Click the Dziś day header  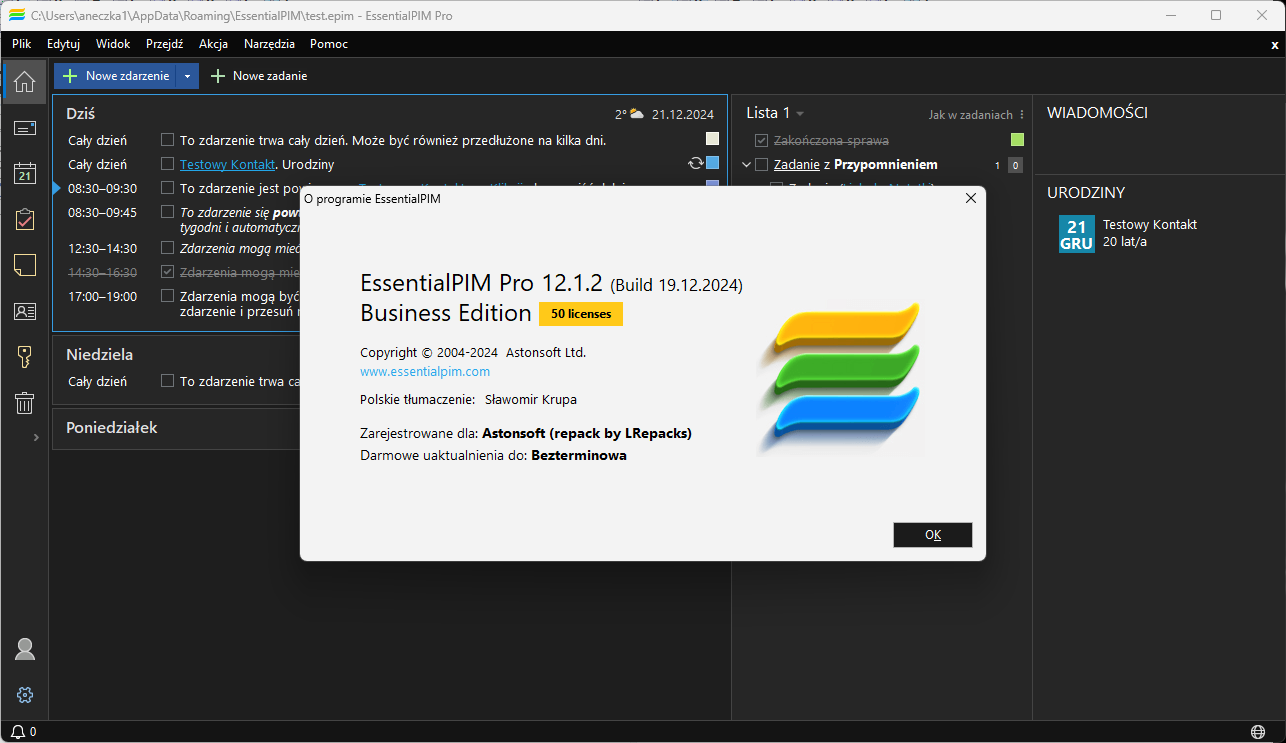[81, 114]
